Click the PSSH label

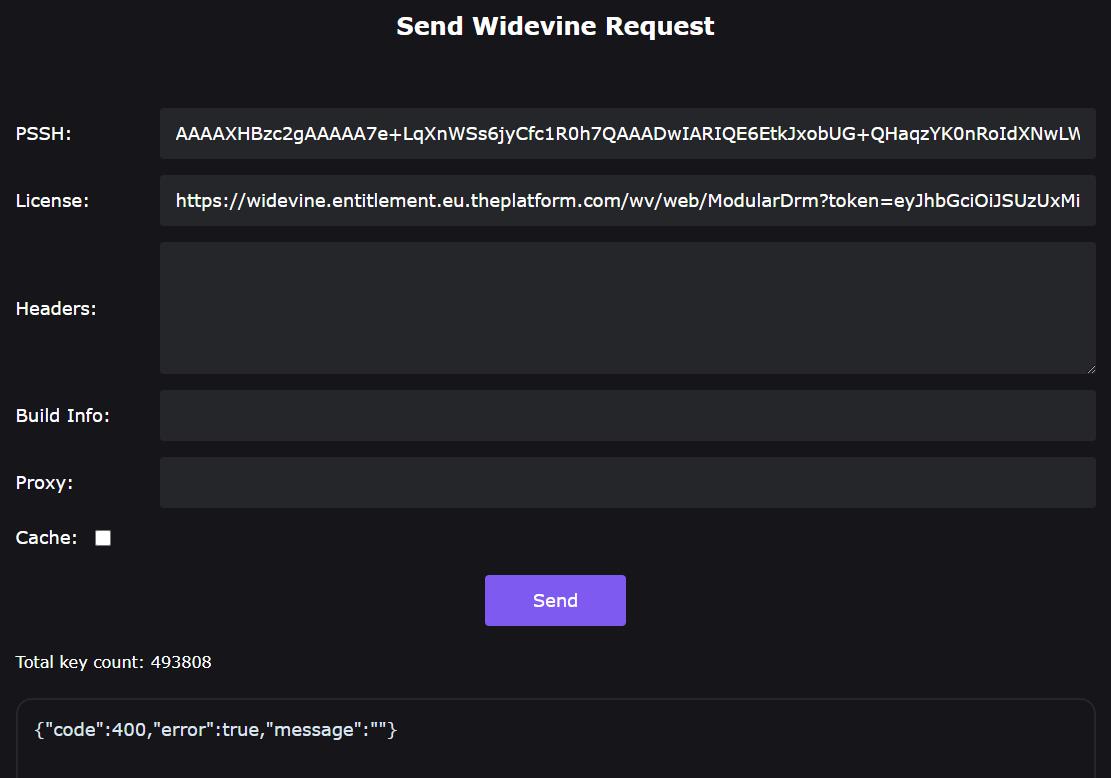click(x=43, y=134)
